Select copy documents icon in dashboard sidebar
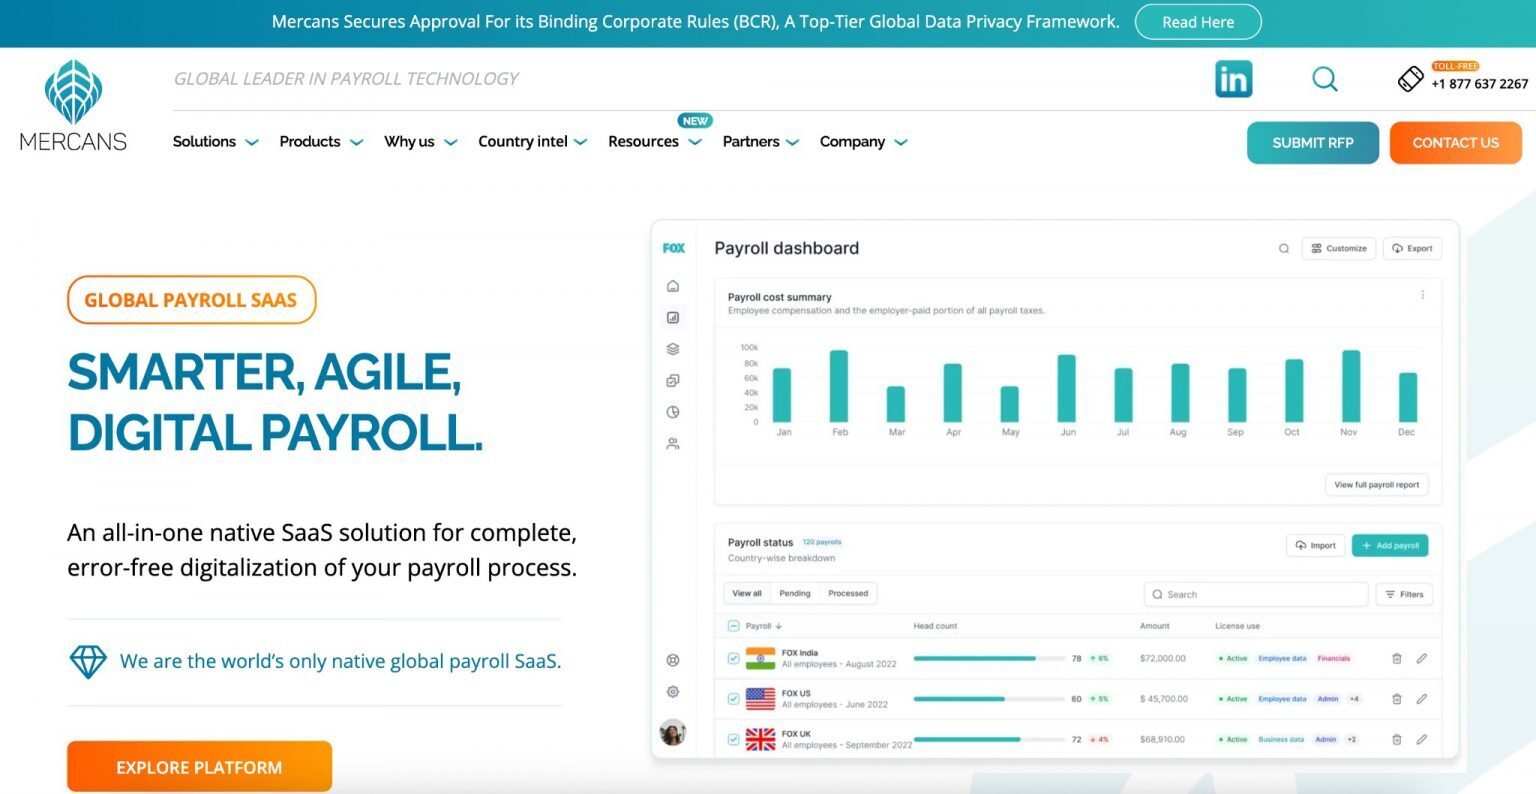1536x794 pixels. 673,380
